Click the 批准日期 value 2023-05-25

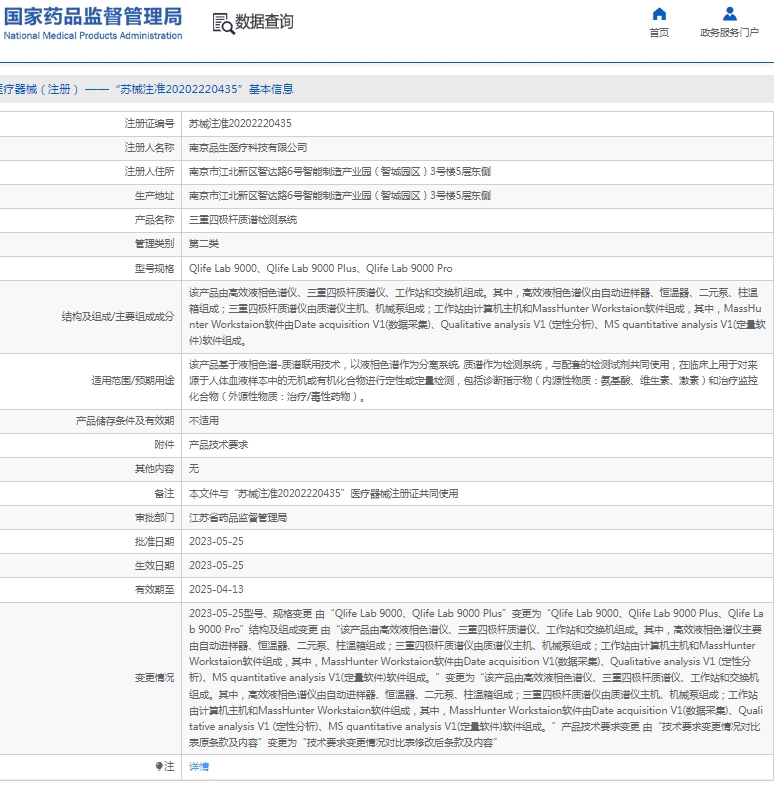(216, 542)
